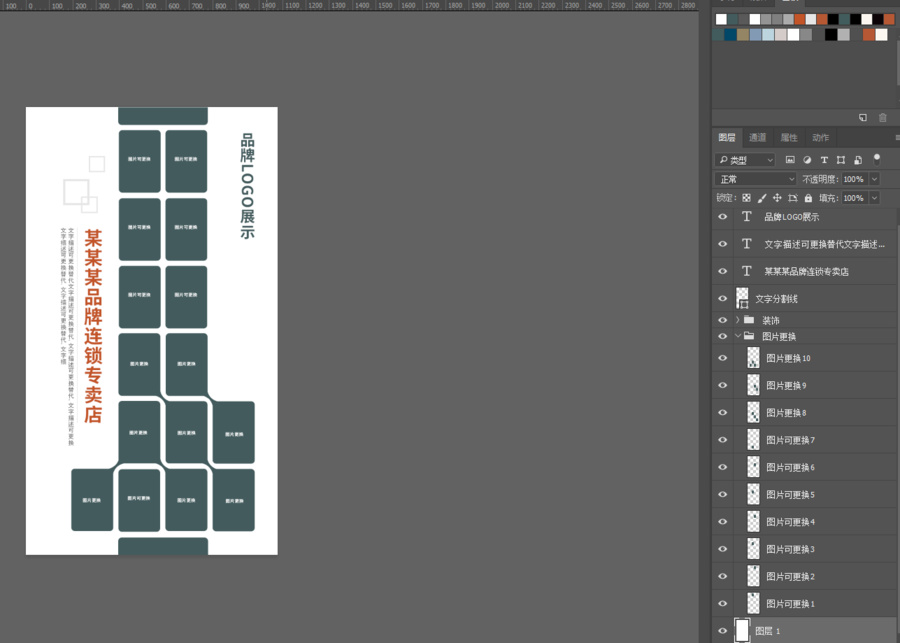Hide the 文字分割线 layer
The image size is (900, 643).
(x=723, y=299)
